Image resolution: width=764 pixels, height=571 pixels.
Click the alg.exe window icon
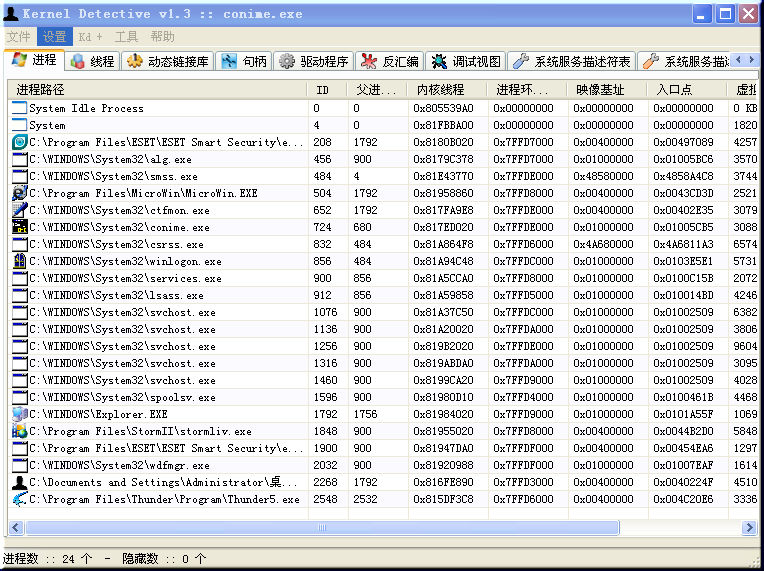pos(19,159)
